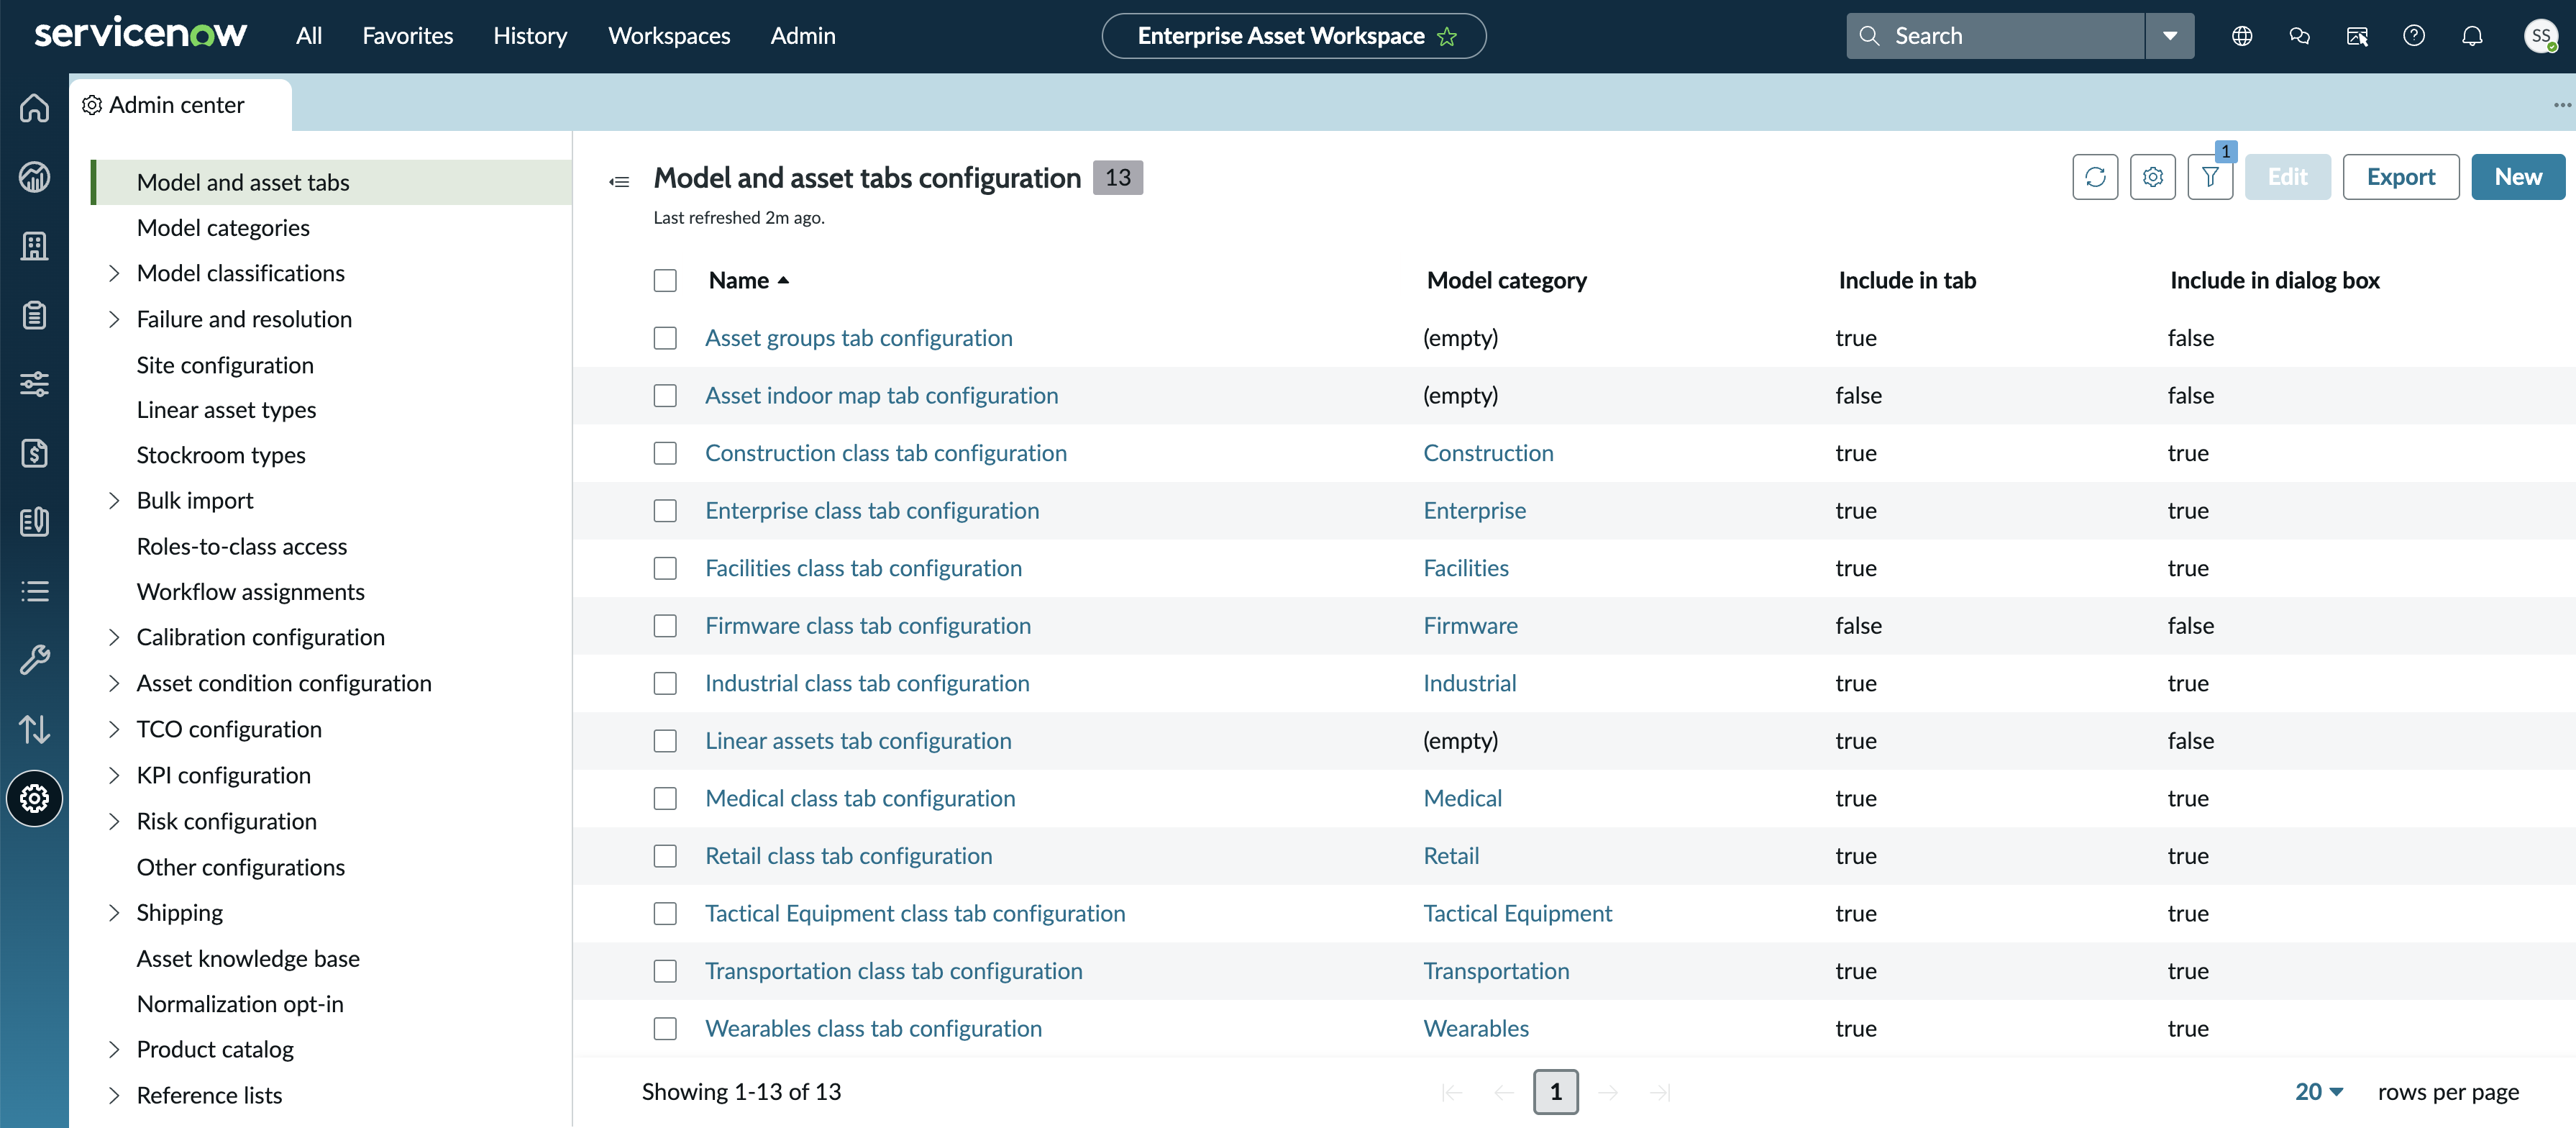Open the Workspaces menu
Screen dimensions: 2576x1128
(669, 36)
